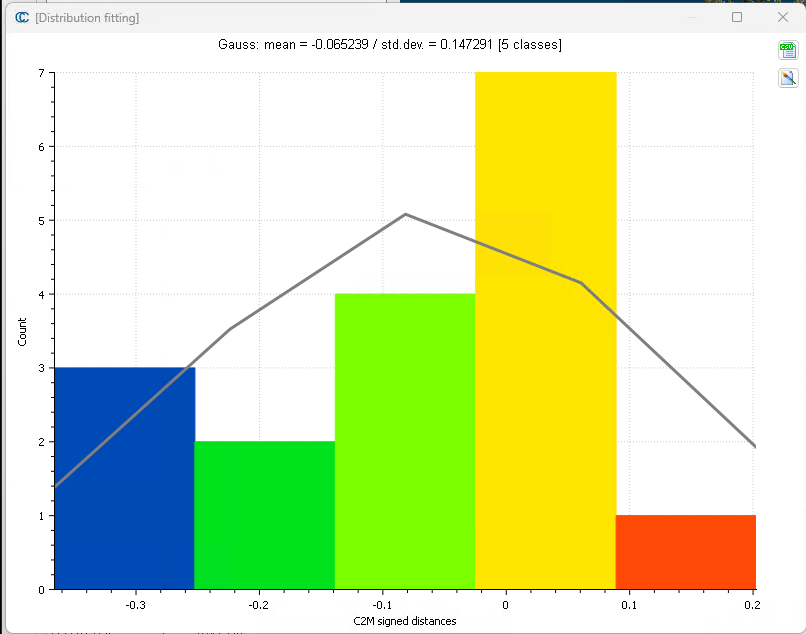Select the dark green histogram bar

pos(265,515)
